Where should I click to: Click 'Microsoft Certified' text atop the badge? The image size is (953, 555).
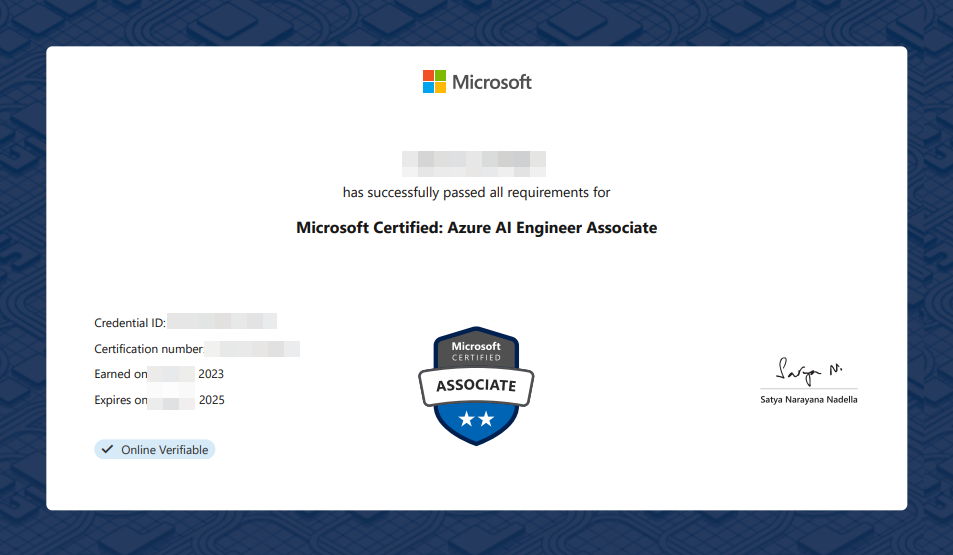[476, 351]
